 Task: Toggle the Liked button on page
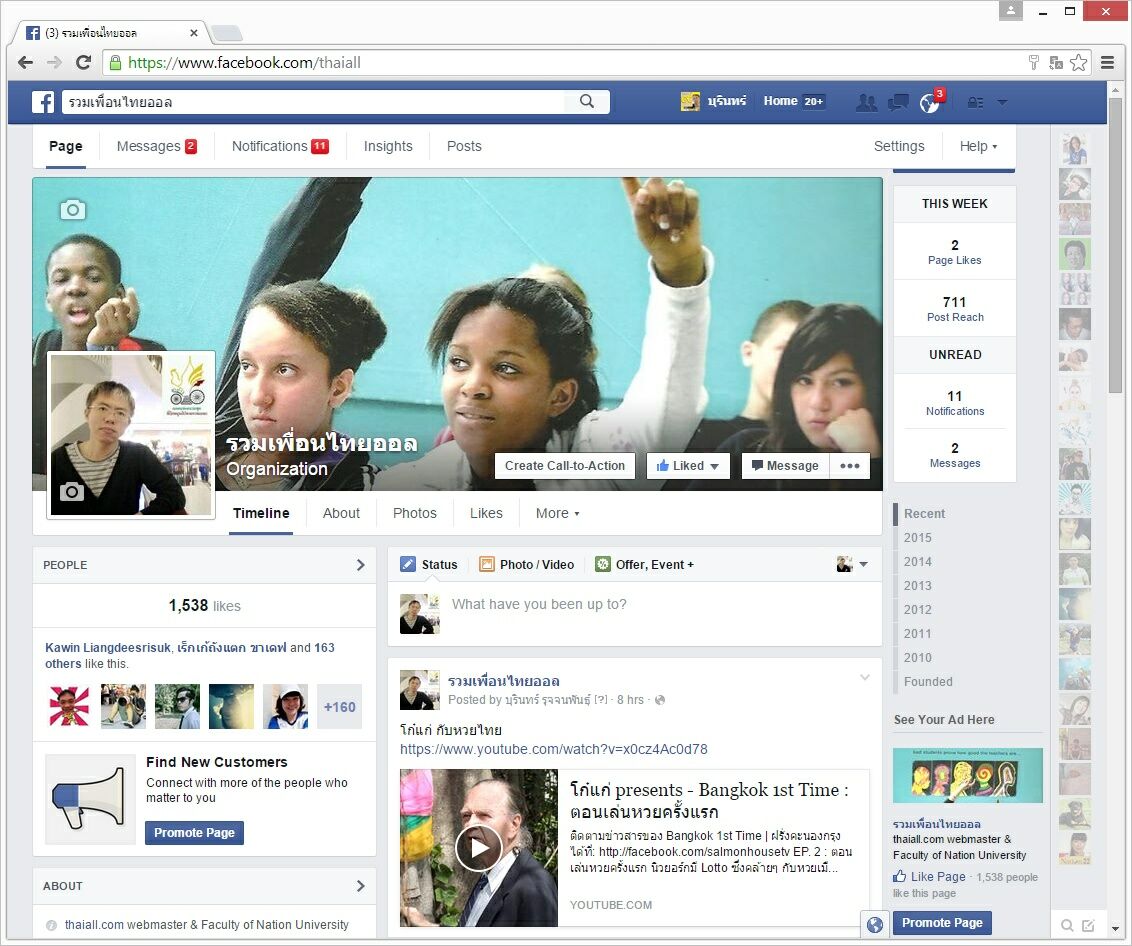tap(688, 466)
